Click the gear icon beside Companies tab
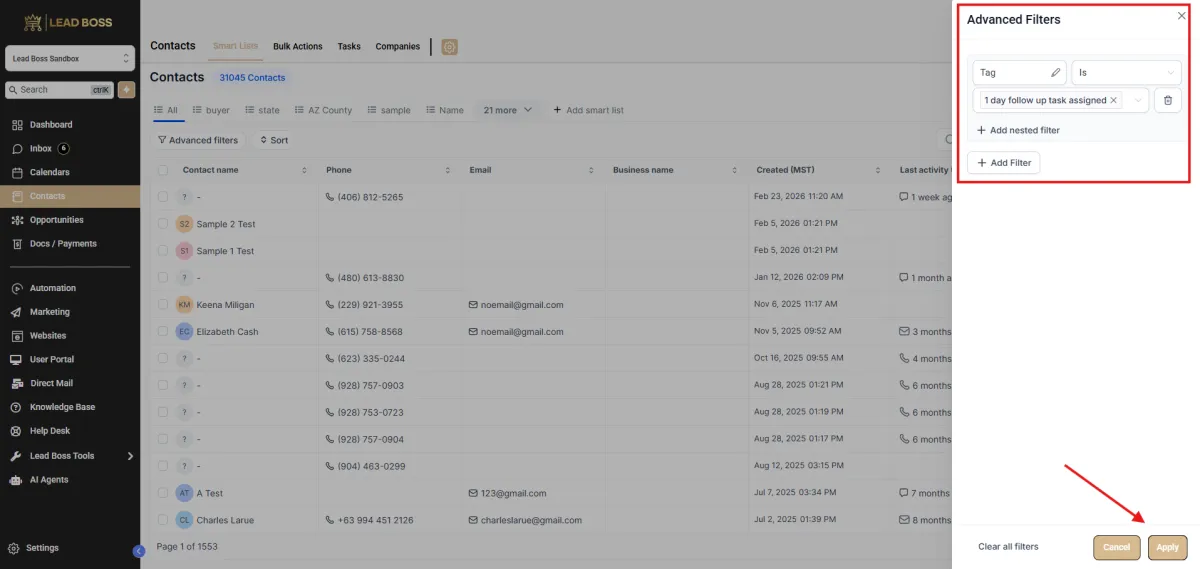Image resolution: width=1200 pixels, height=569 pixels. [449, 47]
